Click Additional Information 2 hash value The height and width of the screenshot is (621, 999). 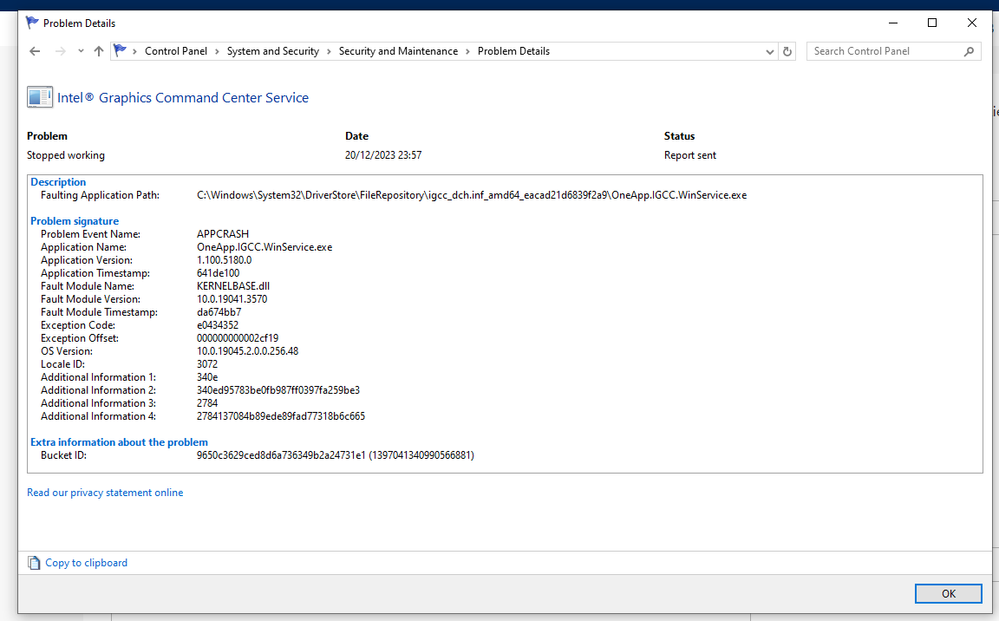278,390
